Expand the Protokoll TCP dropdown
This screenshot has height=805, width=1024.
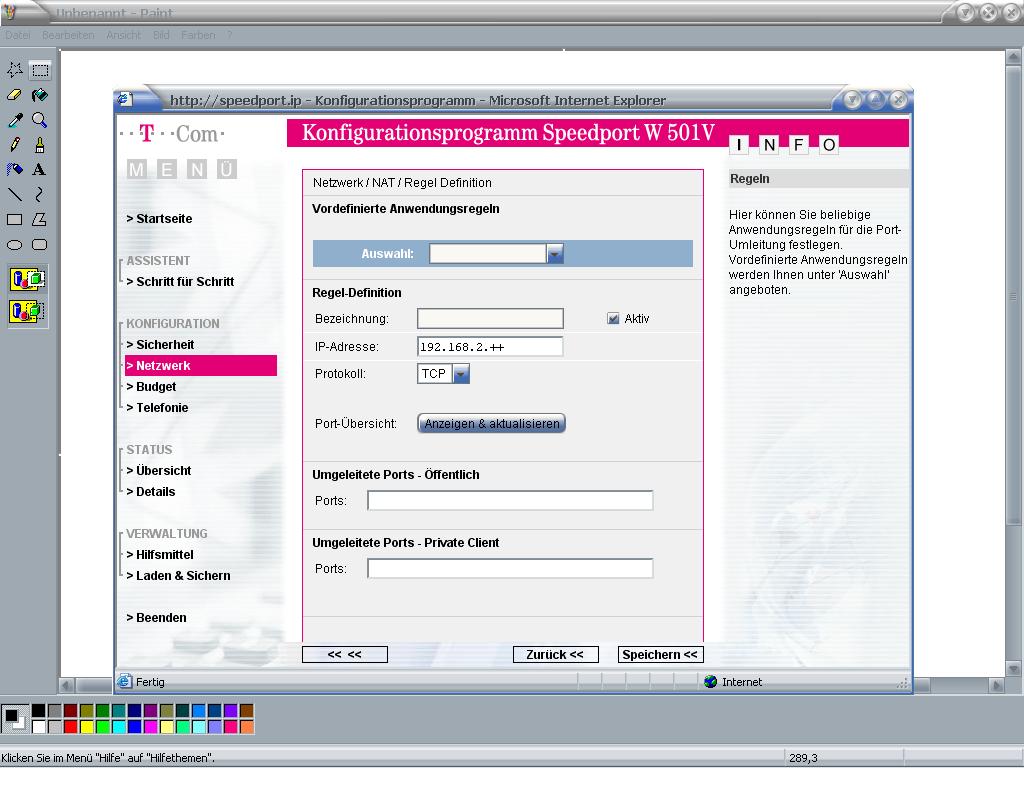click(461, 374)
